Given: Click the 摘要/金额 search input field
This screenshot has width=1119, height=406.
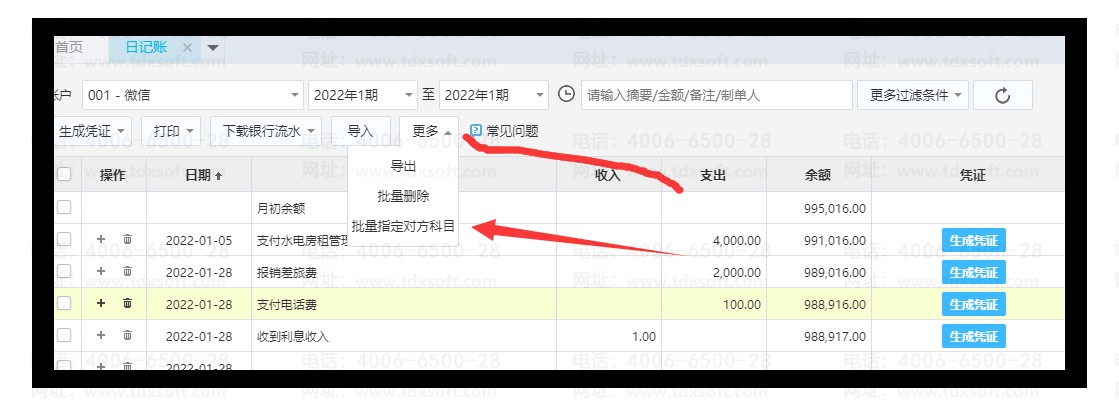Looking at the screenshot, I should (716, 96).
